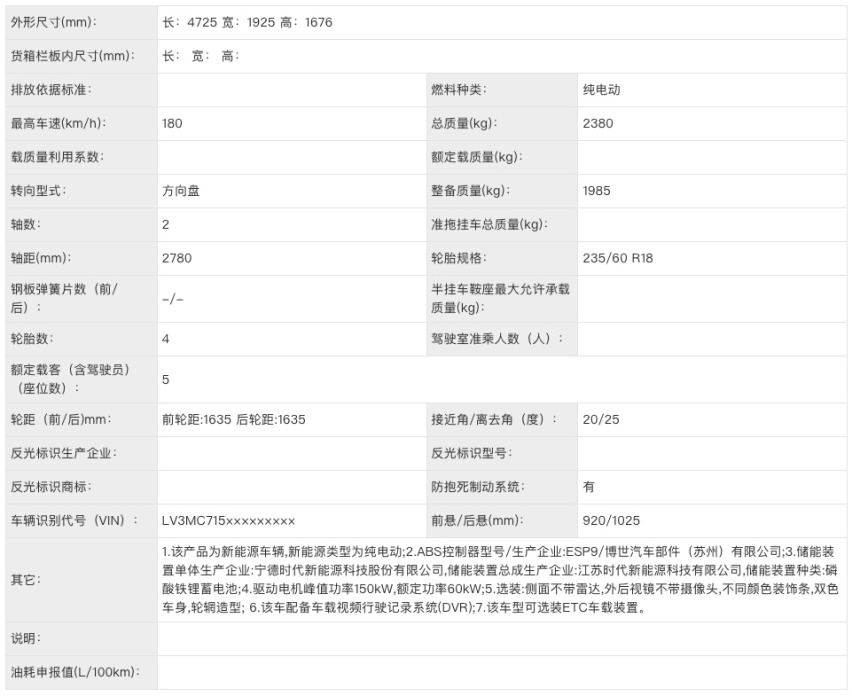The height and width of the screenshot is (696, 852).
Task: Click the 整备质量(kg) label
Action: [471, 191]
